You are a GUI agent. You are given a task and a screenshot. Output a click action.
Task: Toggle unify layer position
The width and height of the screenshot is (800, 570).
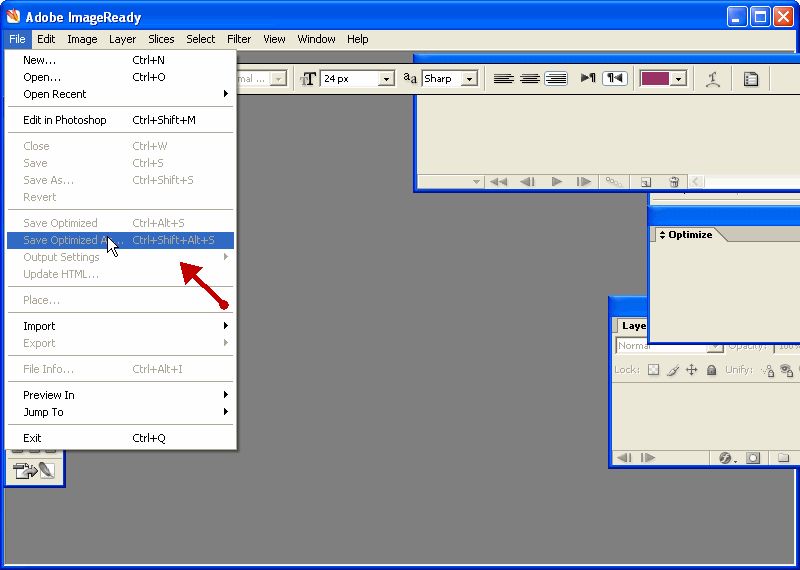767,370
